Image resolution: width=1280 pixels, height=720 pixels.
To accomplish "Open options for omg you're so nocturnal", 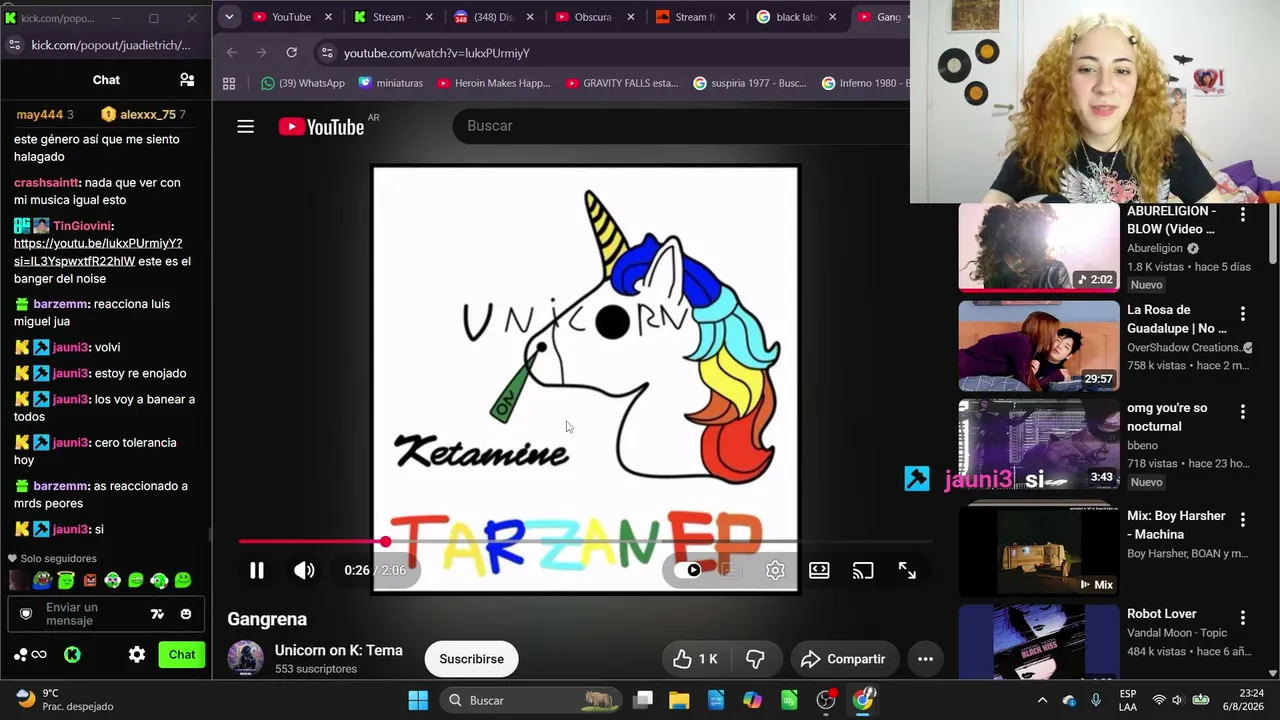I will tap(1243, 412).
